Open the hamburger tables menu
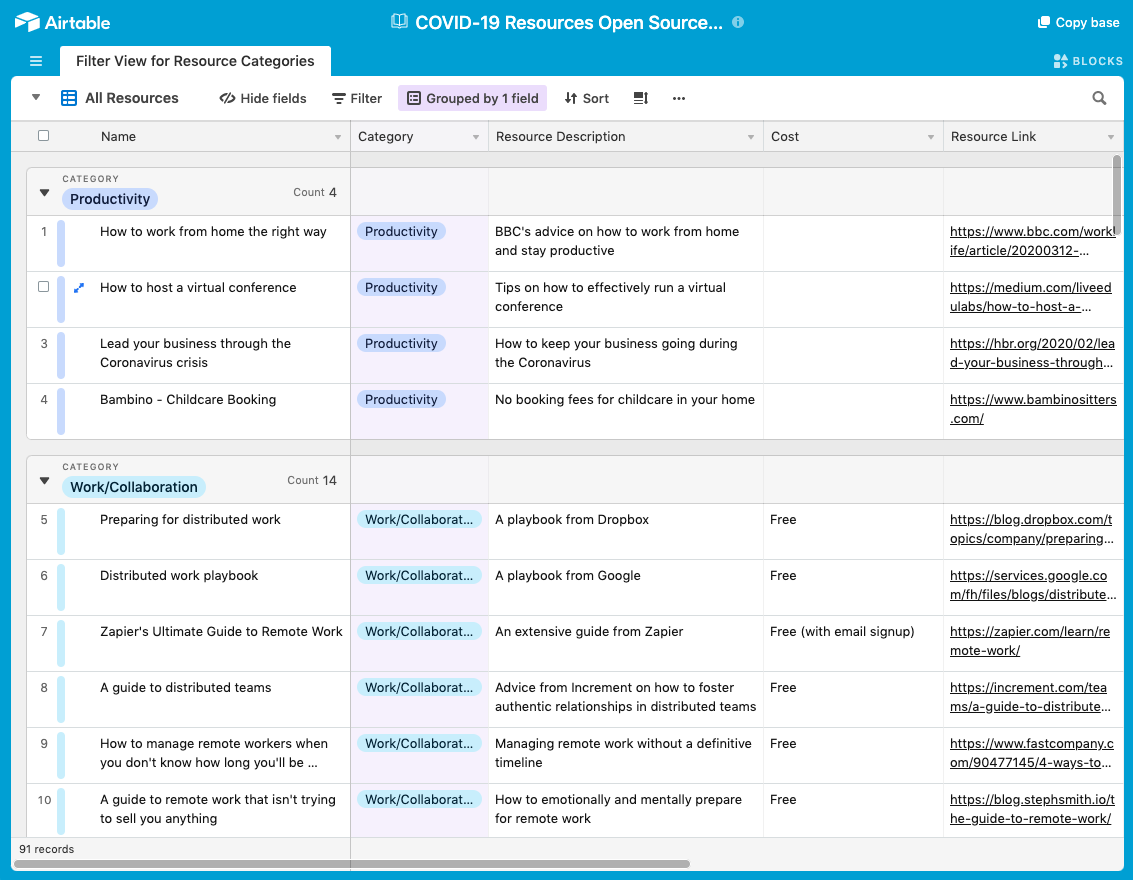This screenshot has height=880, width=1133. pyautogui.click(x=35, y=61)
